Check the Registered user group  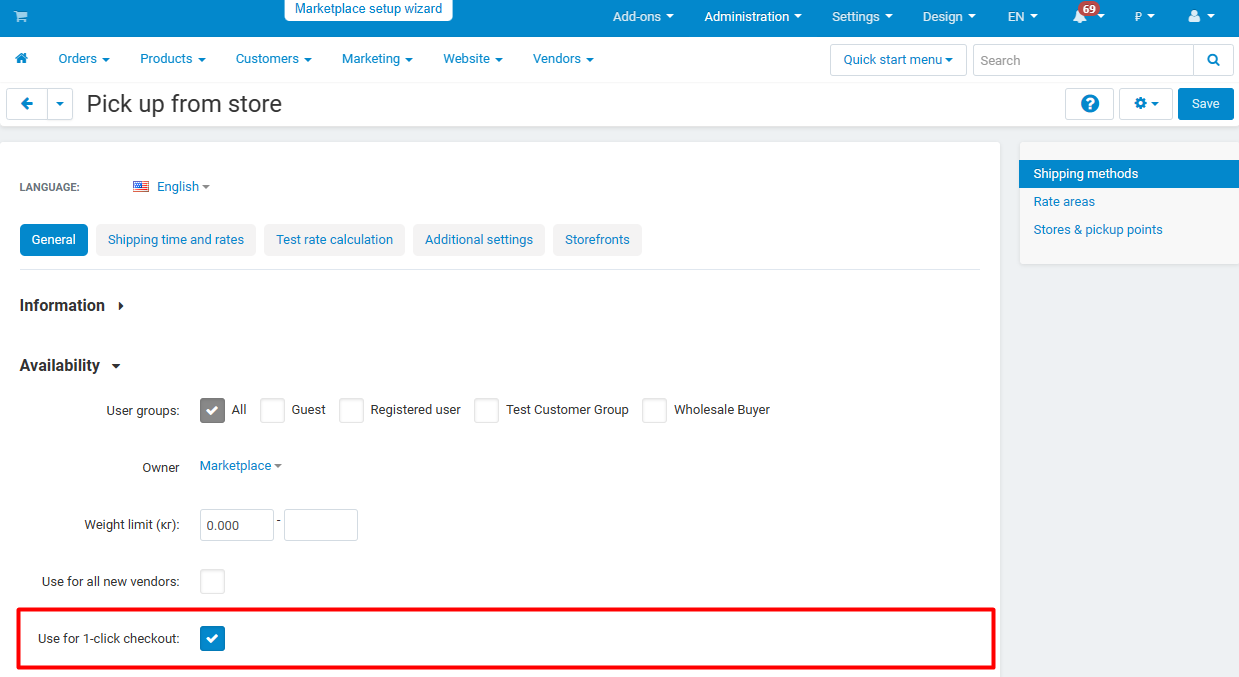351,410
